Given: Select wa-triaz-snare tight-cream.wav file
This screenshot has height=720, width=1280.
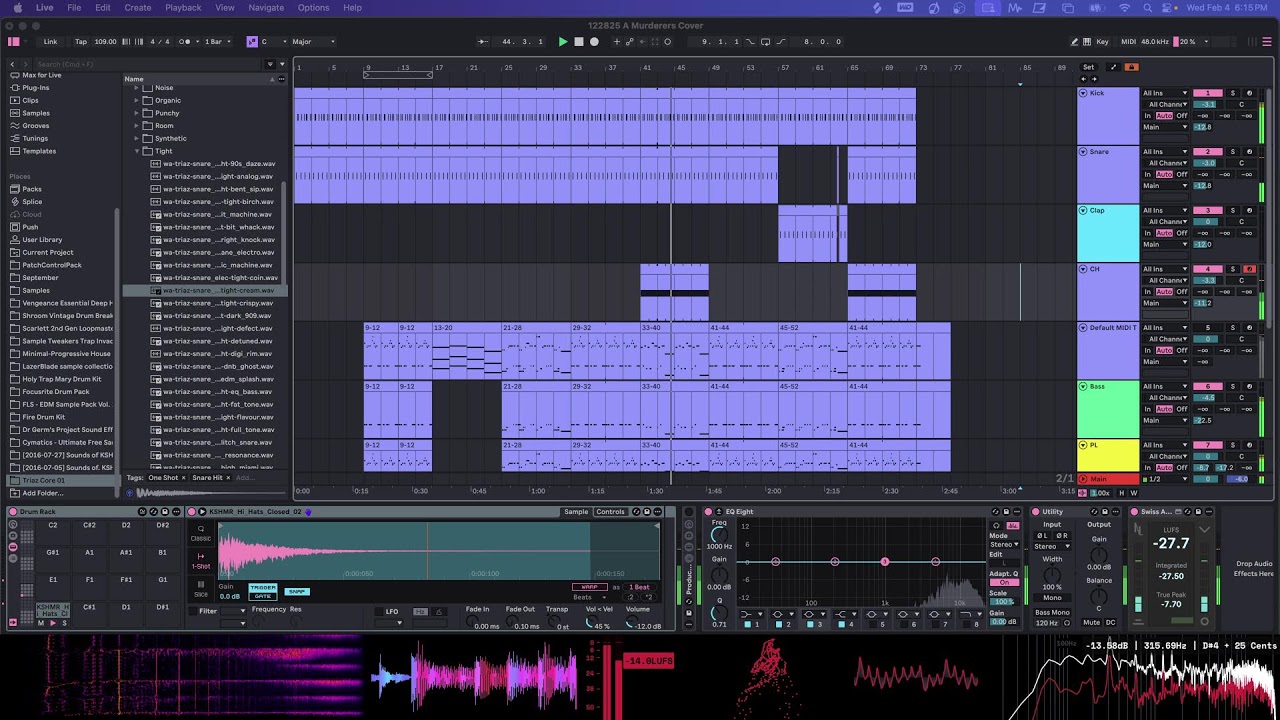Looking at the screenshot, I should click(205, 290).
